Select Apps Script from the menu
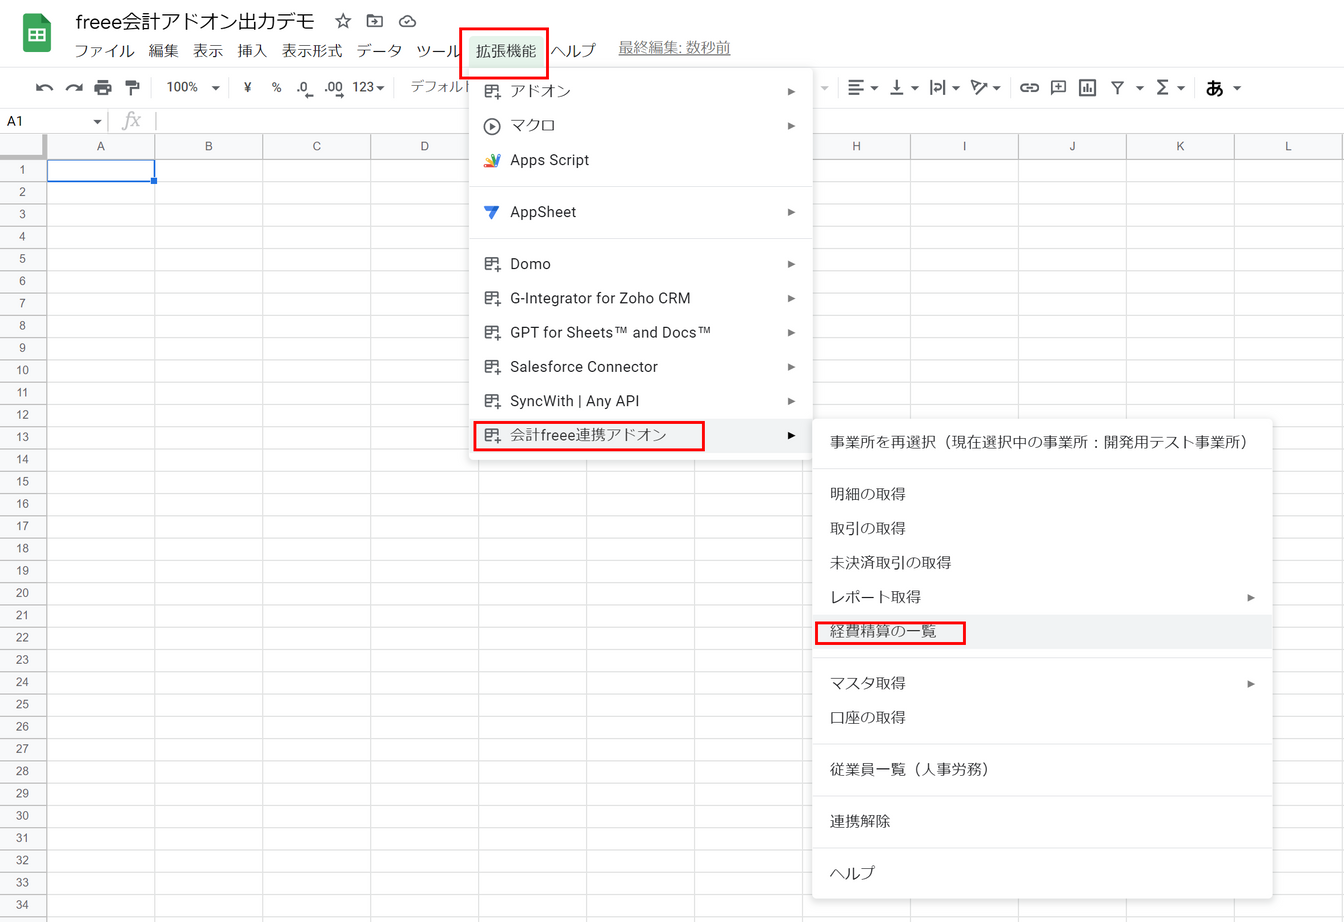This screenshot has width=1344, height=922. (x=640, y=160)
